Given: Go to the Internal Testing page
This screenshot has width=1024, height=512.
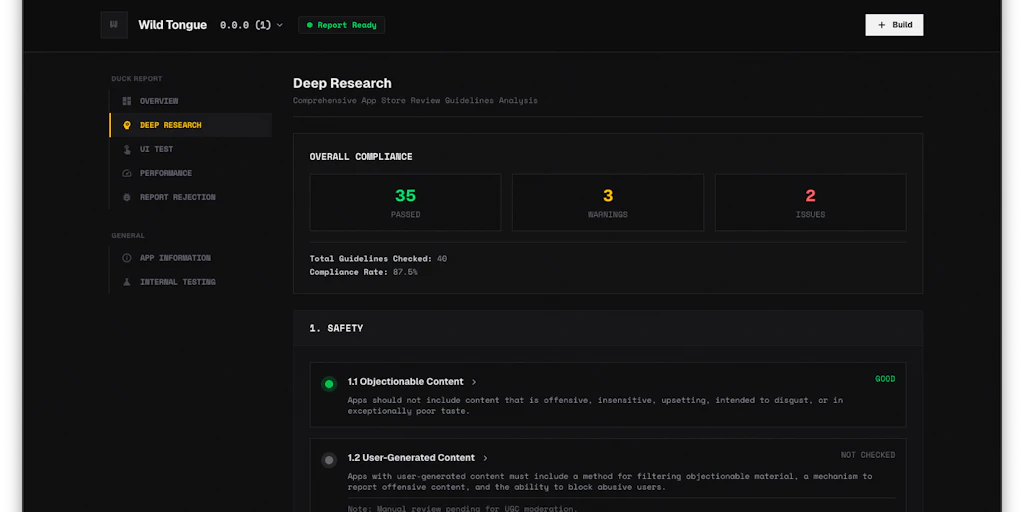Looking at the screenshot, I should coord(177,282).
